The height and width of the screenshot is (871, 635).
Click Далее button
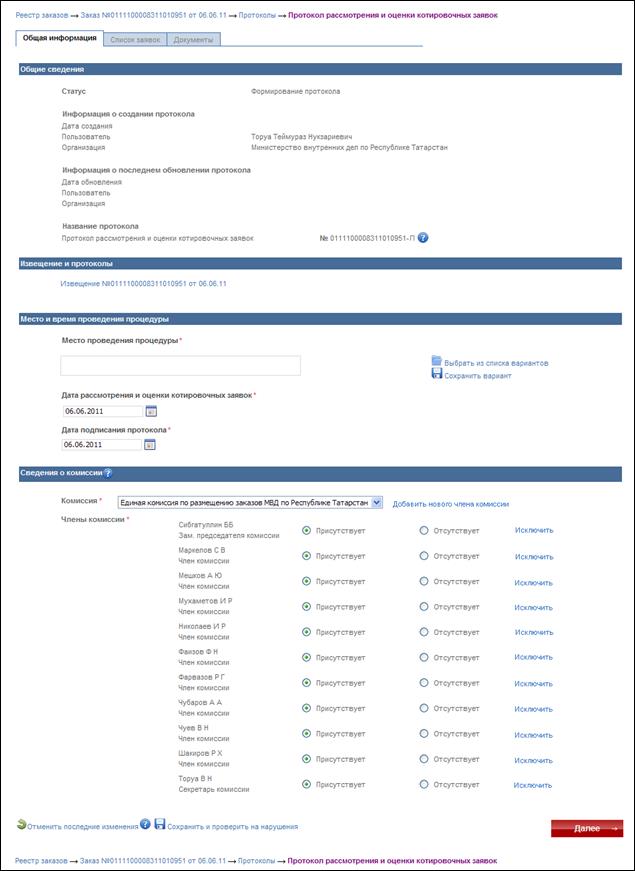pyautogui.click(x=587, y=828)
